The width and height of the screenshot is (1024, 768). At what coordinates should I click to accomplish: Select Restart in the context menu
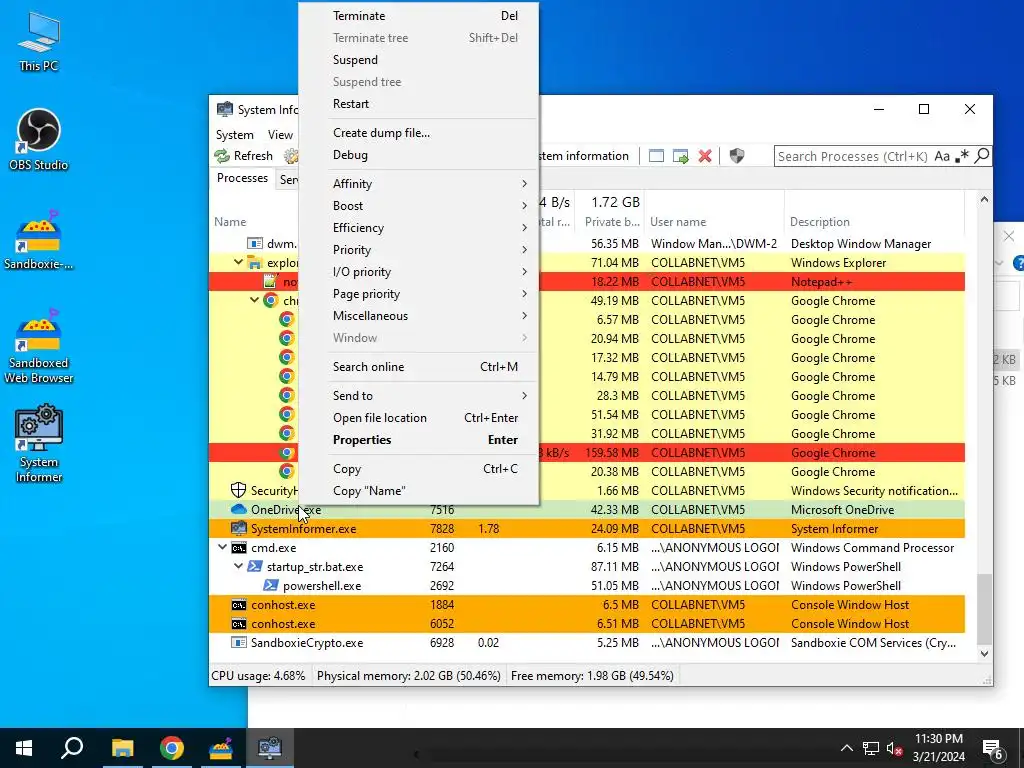pyautogui.click(x=419, y=104)
